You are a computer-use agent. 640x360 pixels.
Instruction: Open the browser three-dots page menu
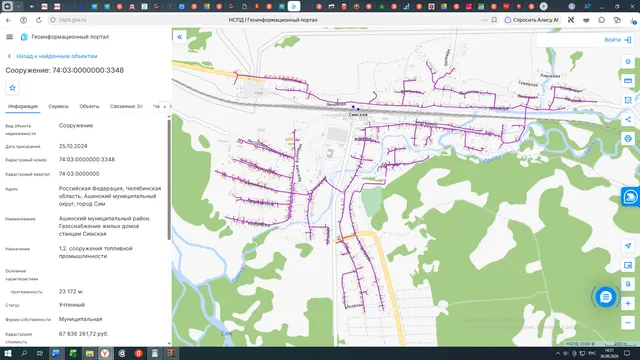(484, 20)
